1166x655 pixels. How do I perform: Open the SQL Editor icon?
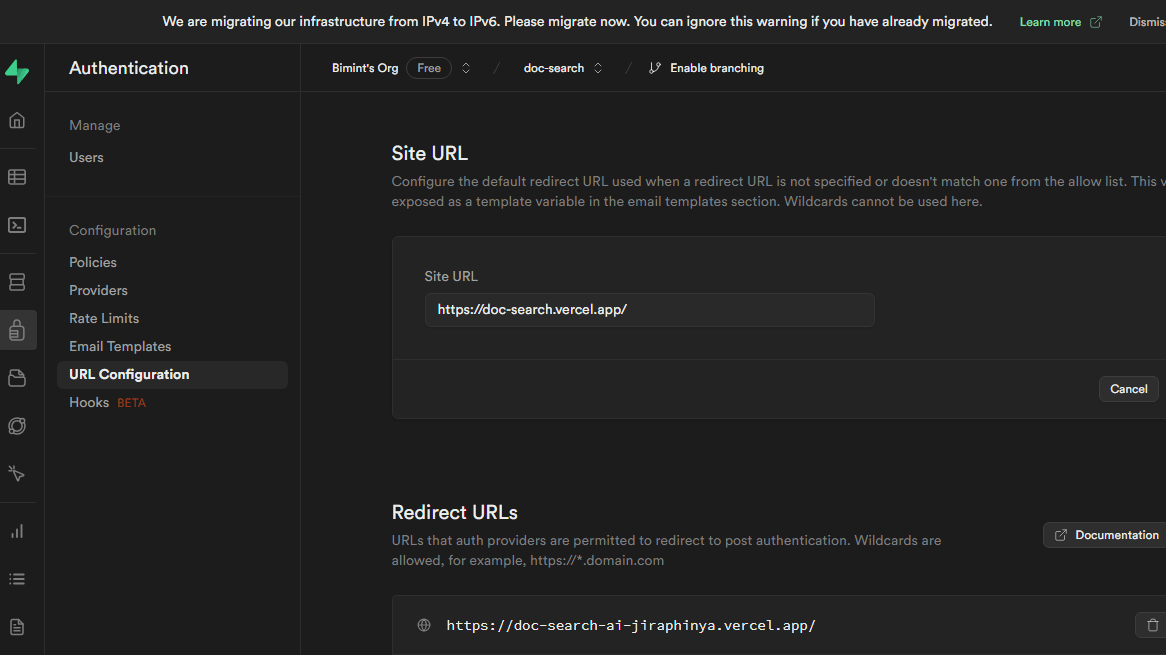click(17, 225)
